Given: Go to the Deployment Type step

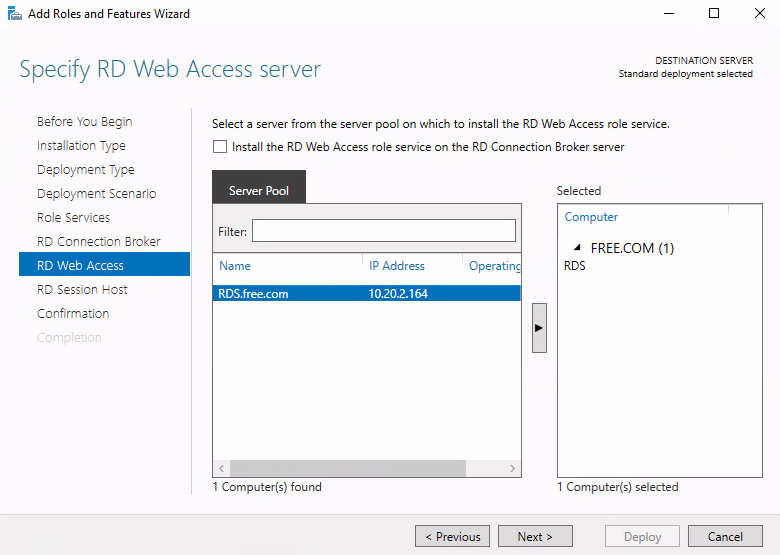Looking at the screenshot, I should point(86,170).
